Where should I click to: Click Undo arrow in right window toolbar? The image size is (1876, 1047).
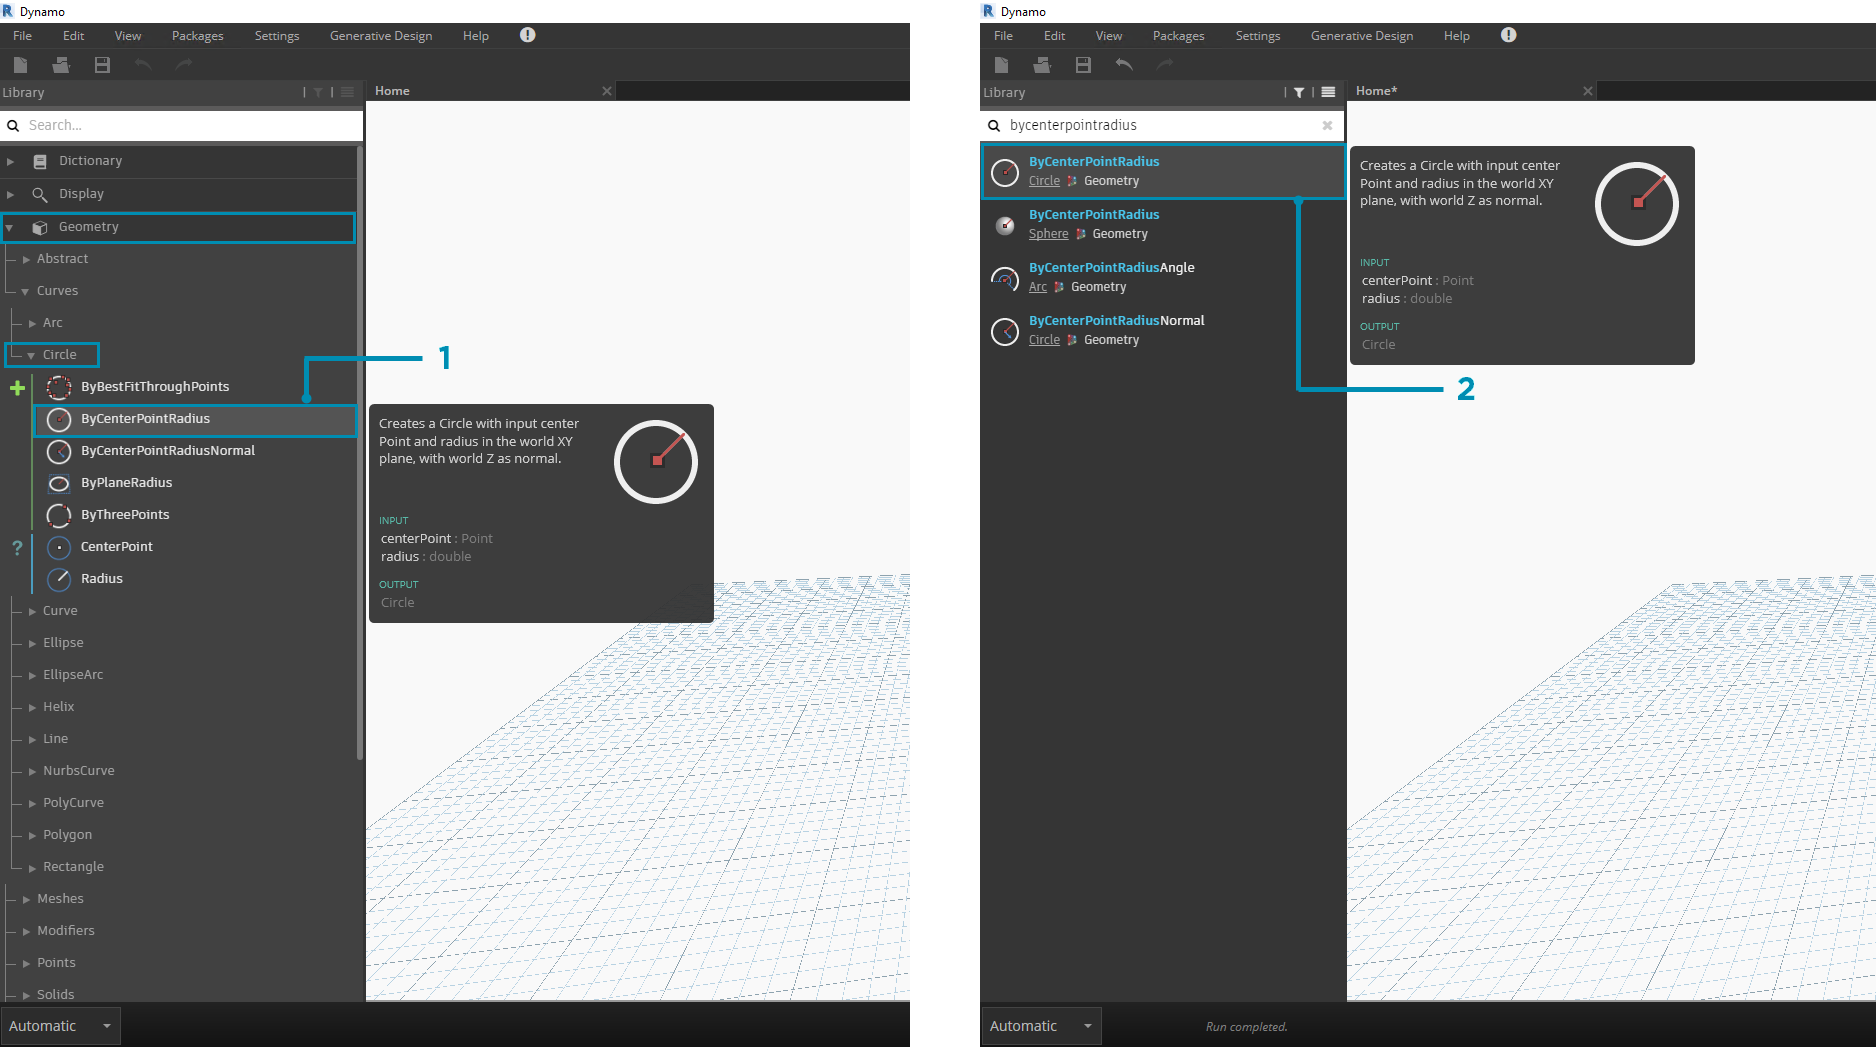point(1124,65)
